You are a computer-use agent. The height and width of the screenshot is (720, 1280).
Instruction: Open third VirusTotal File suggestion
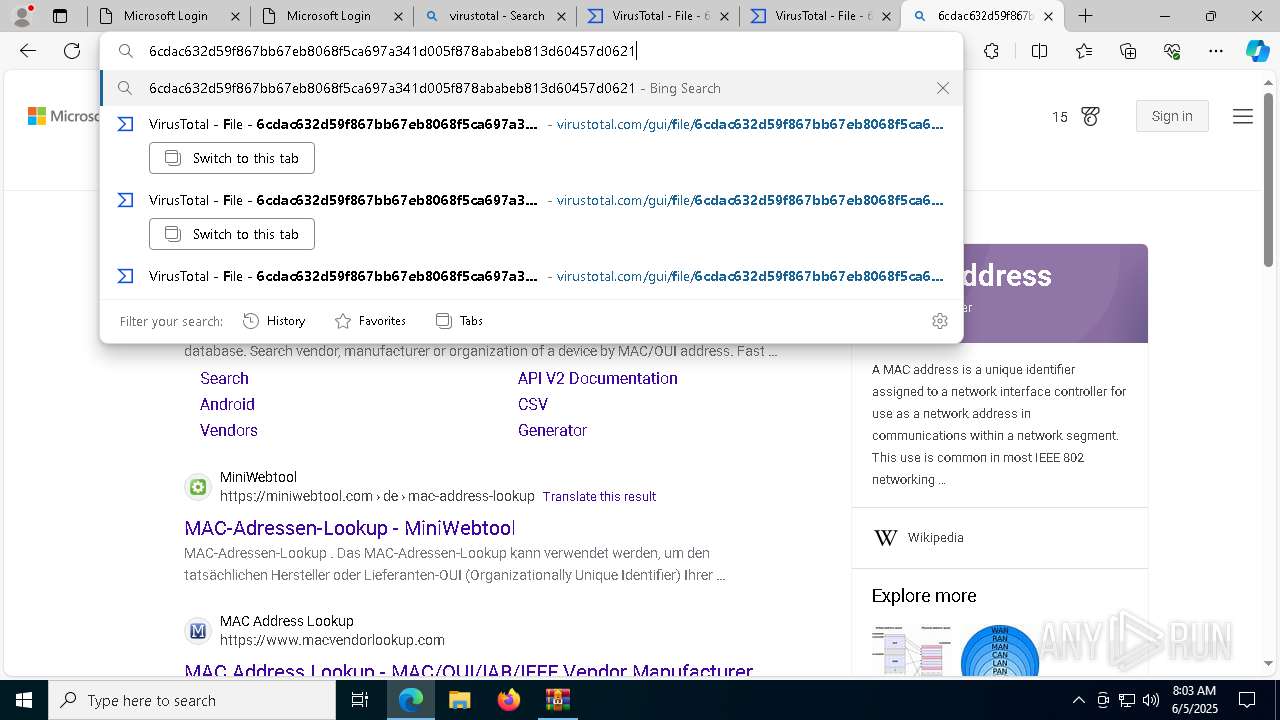tap(531, 276)
